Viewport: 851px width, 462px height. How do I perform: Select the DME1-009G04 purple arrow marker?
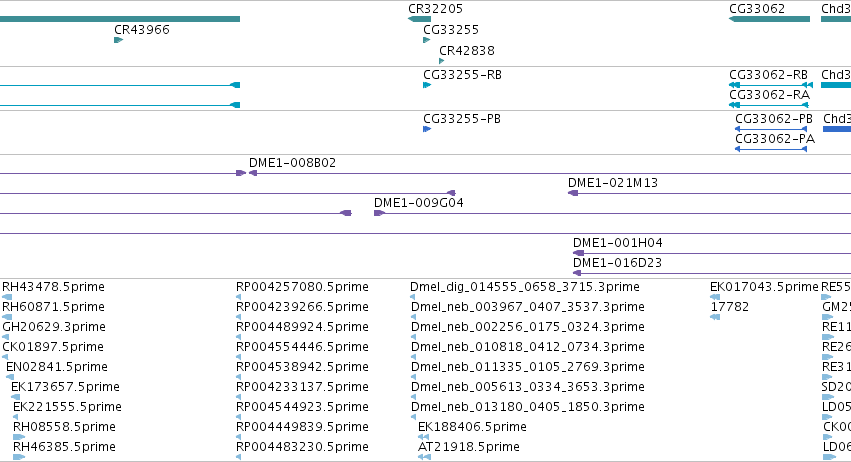coord(379,213)
